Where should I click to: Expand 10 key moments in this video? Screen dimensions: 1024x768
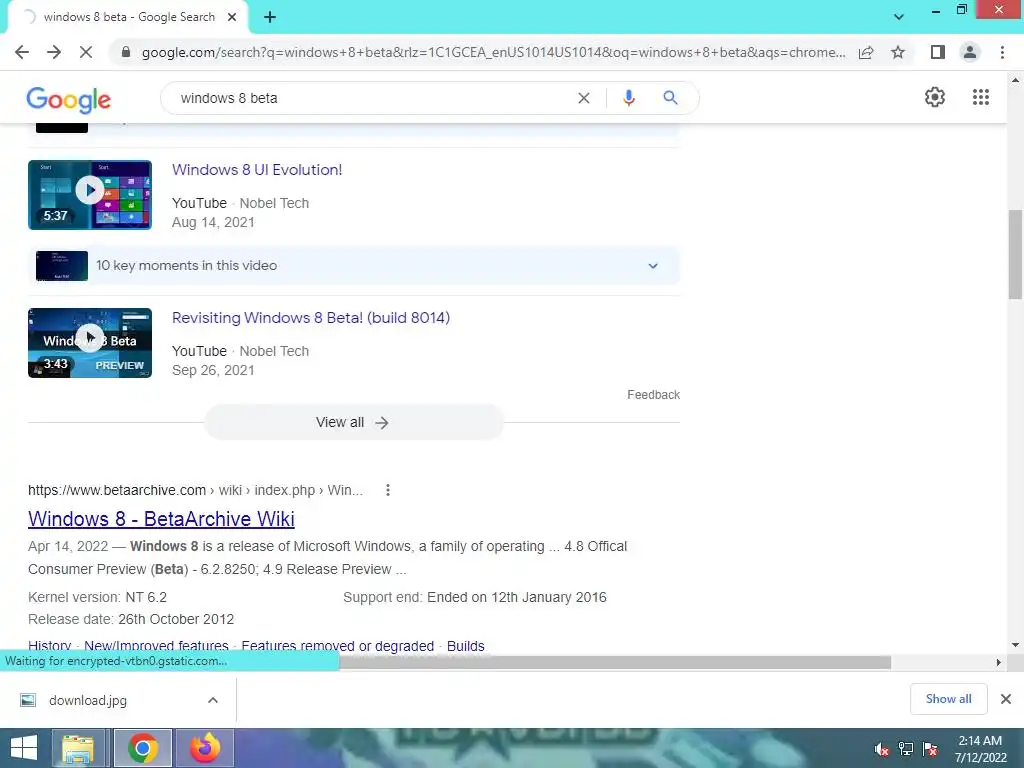tap(652, 266)
